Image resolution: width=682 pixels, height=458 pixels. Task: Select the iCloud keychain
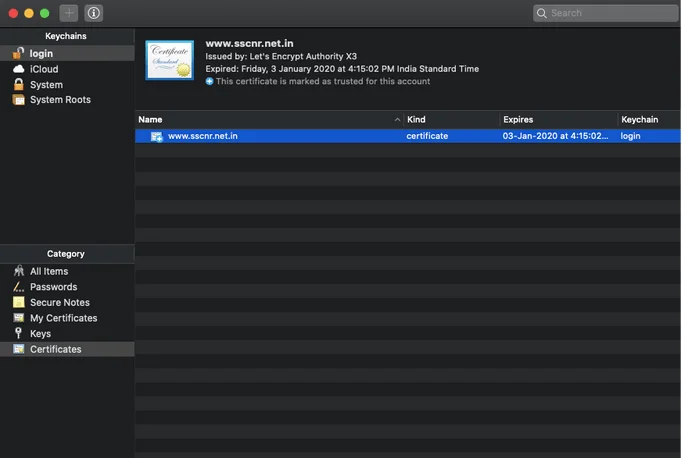(x=44, y=69)
